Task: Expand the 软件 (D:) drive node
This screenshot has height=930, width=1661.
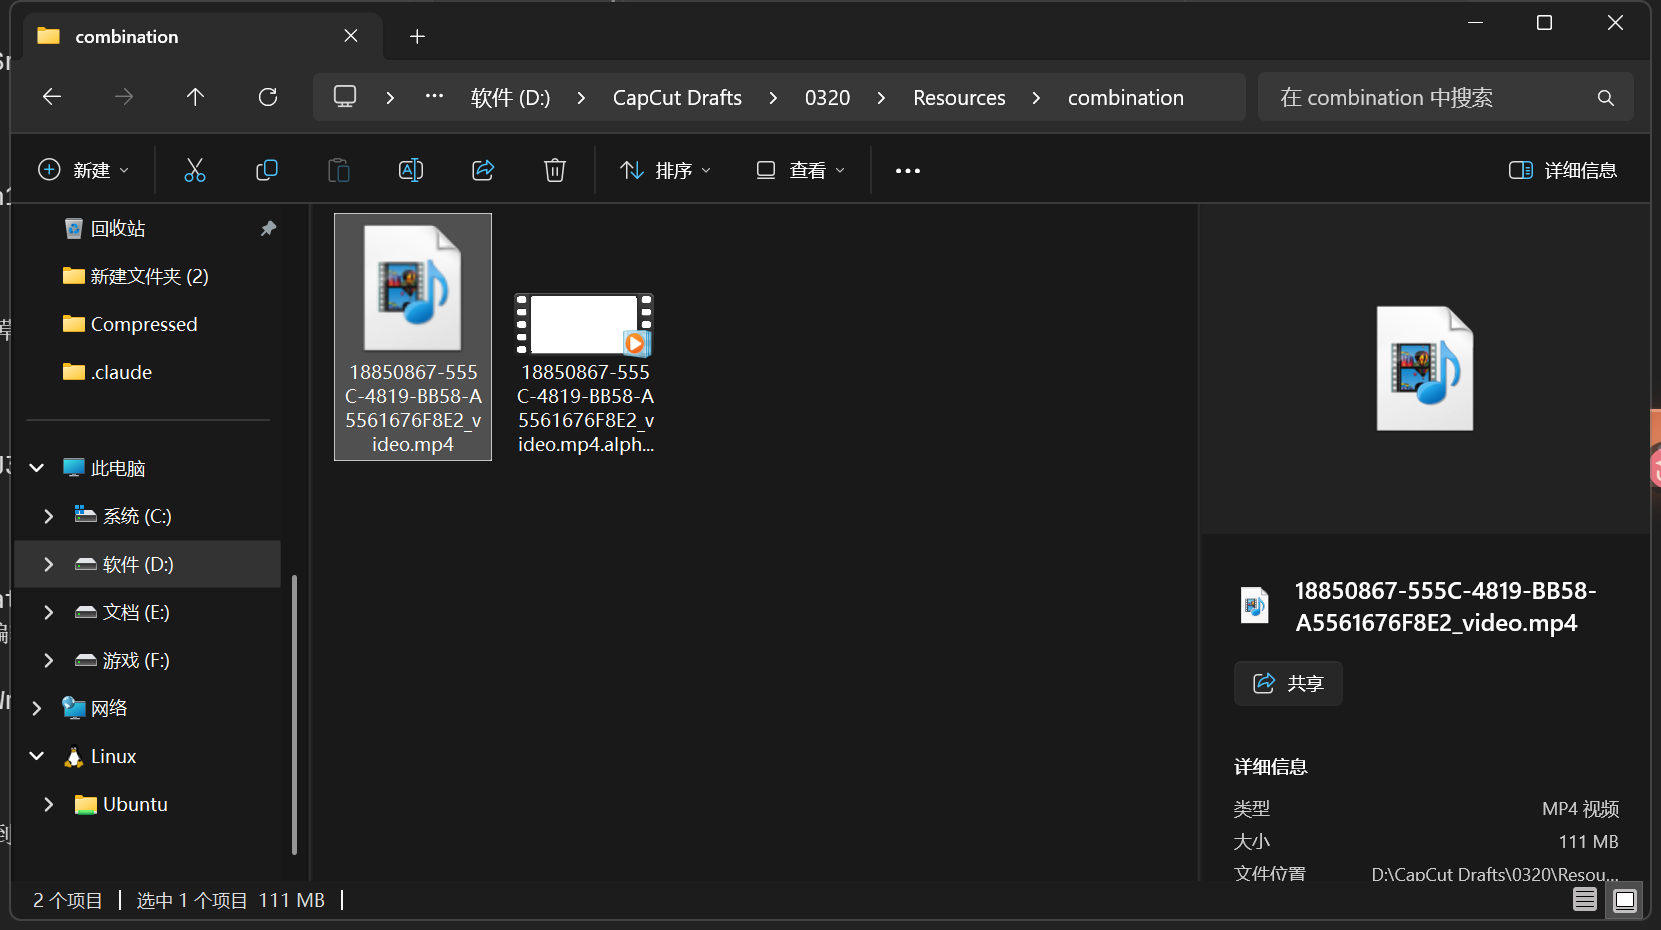Action: click(48, 564)
